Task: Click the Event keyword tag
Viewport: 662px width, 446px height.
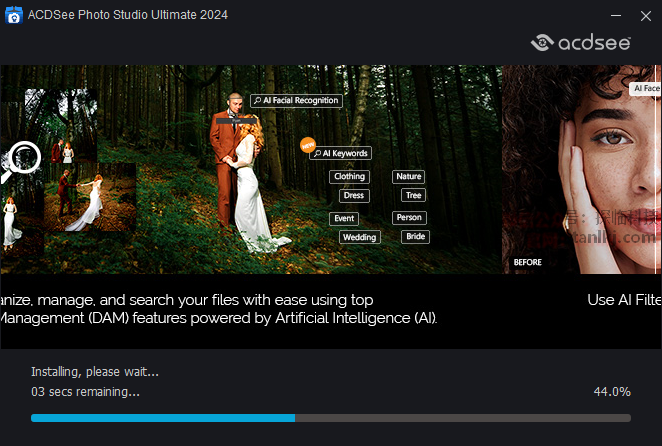Action: pyautogui.click(x=344, y=218)
